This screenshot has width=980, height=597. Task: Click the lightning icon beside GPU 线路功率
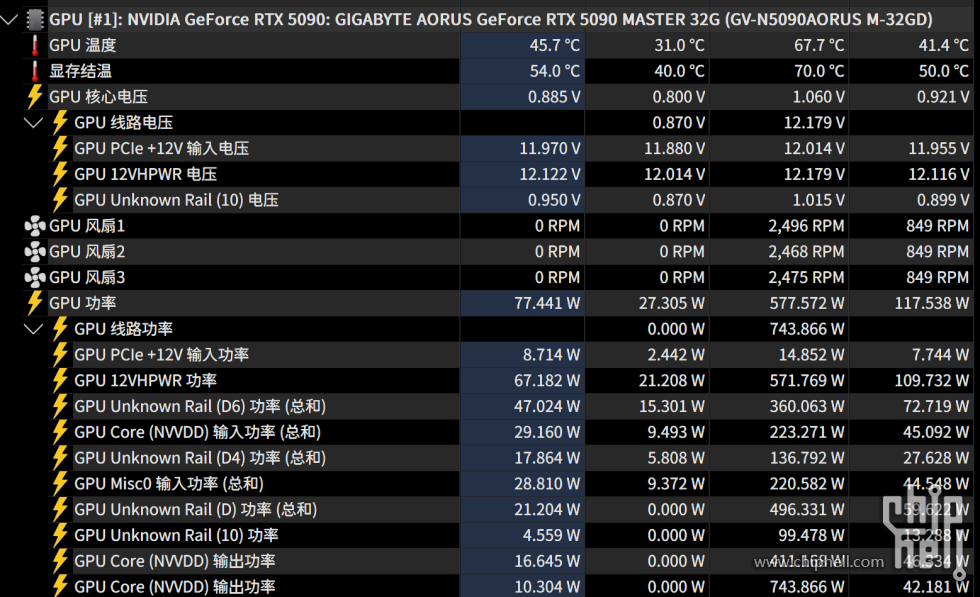point(60,329)
